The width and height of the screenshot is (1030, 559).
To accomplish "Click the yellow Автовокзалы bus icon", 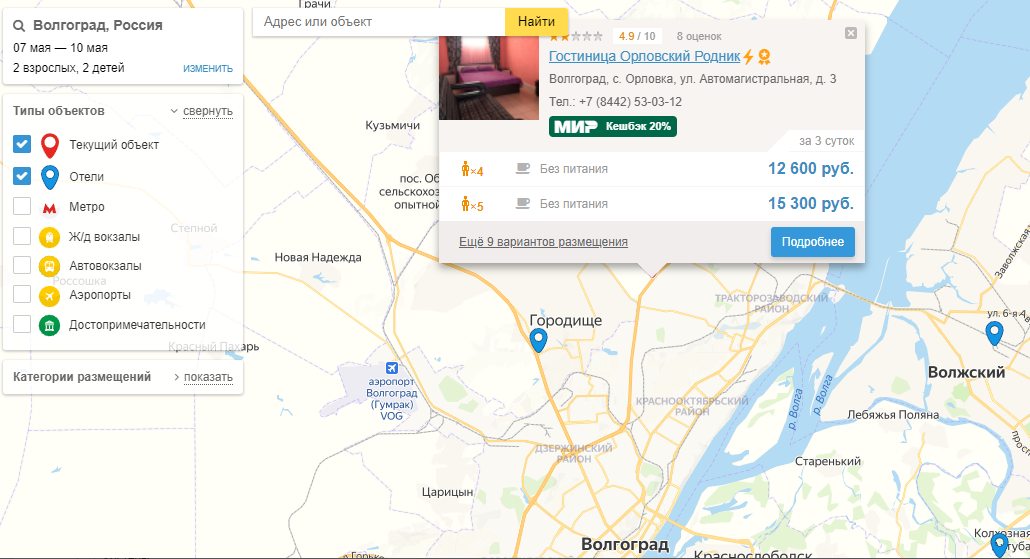I will 49,266.
